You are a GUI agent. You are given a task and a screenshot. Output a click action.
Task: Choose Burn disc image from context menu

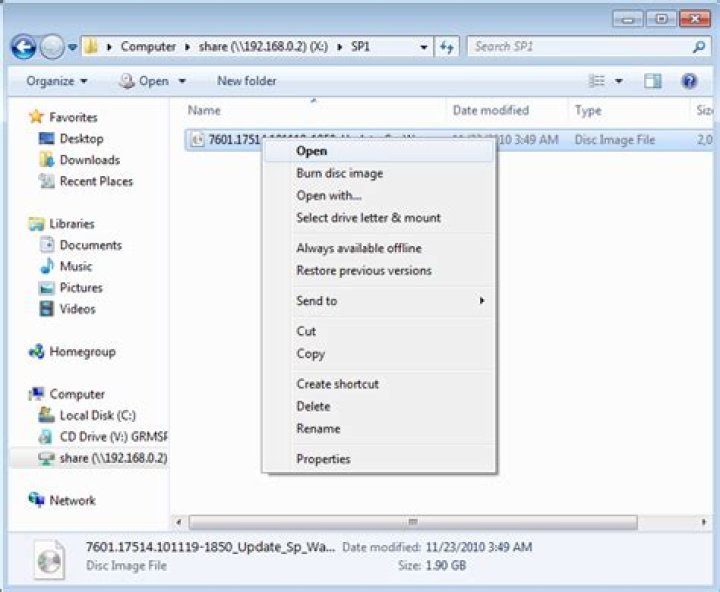[x=339, y=173]
